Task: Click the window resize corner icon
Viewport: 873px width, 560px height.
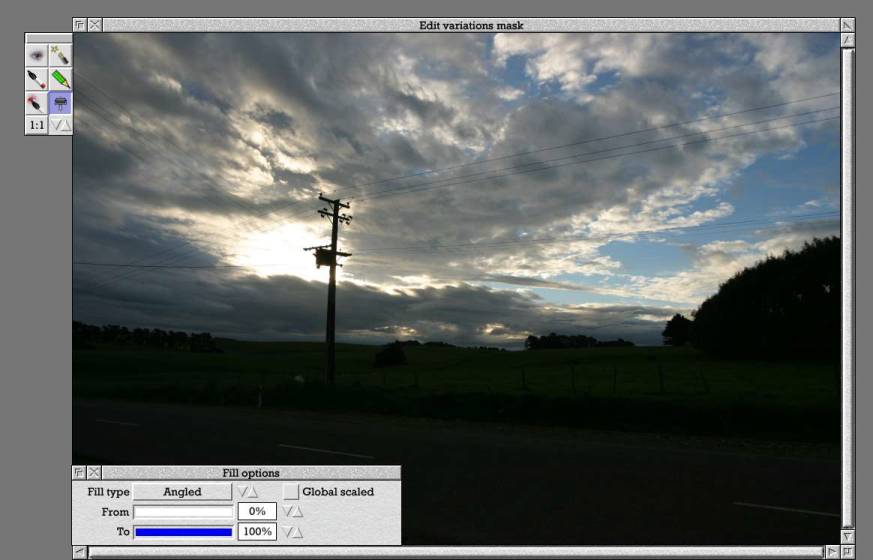Action: (x=847, y=552)
